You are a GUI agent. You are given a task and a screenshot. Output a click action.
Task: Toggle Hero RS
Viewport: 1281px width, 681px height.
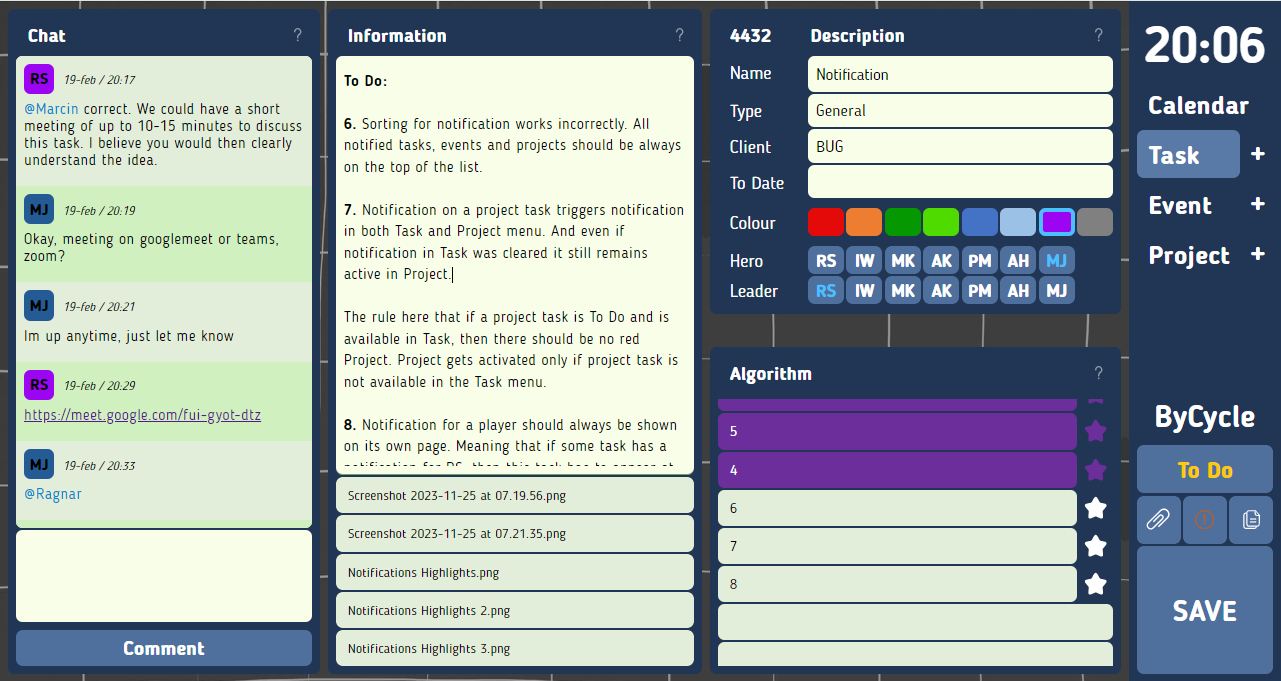tap(826, 261)
